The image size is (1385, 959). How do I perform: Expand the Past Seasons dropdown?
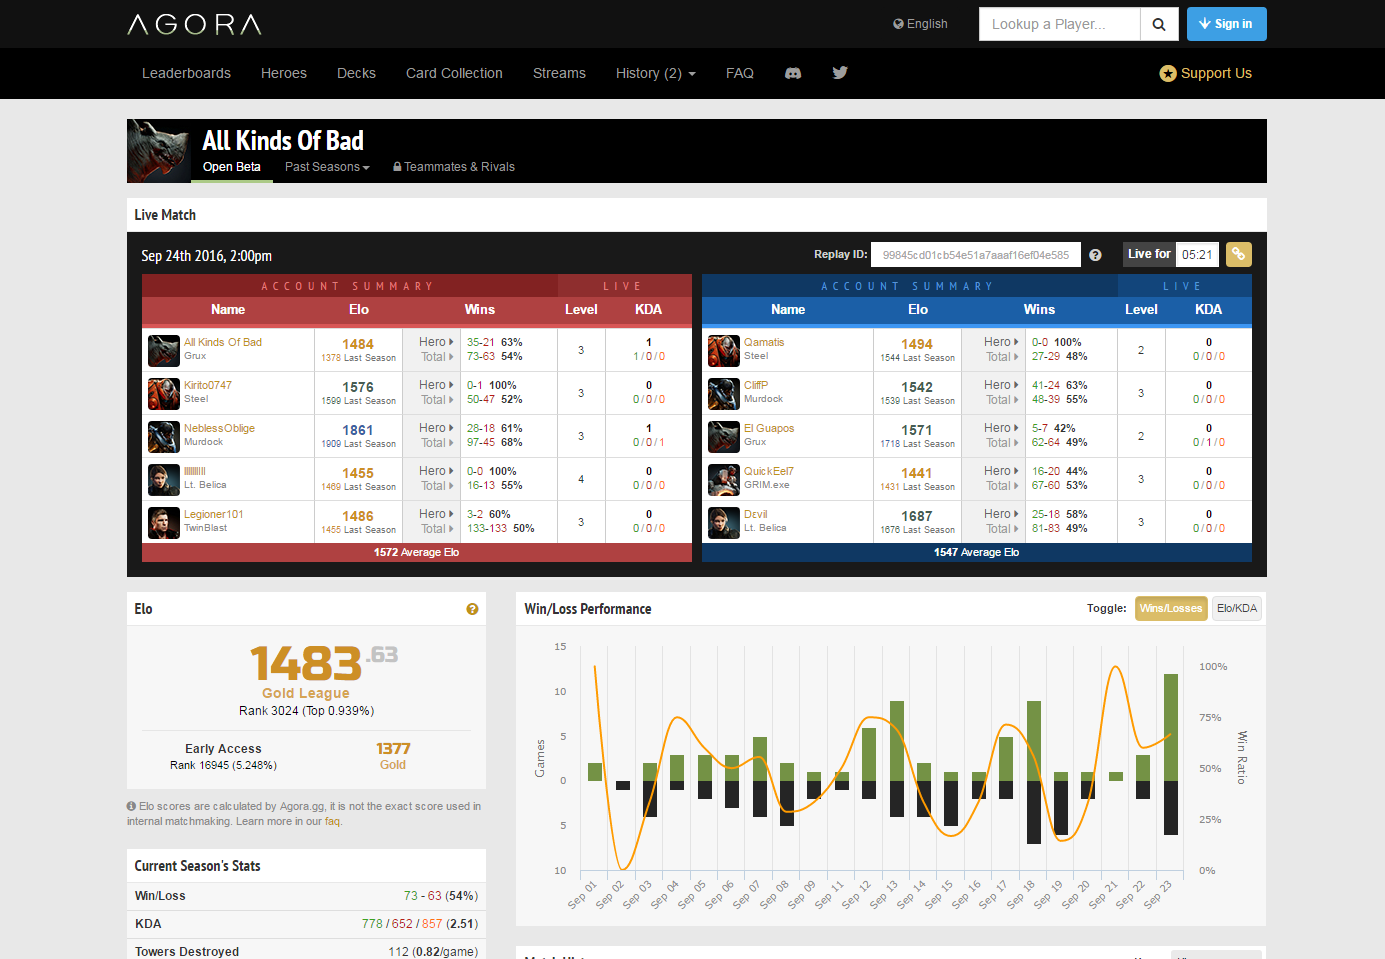point(327,167)
